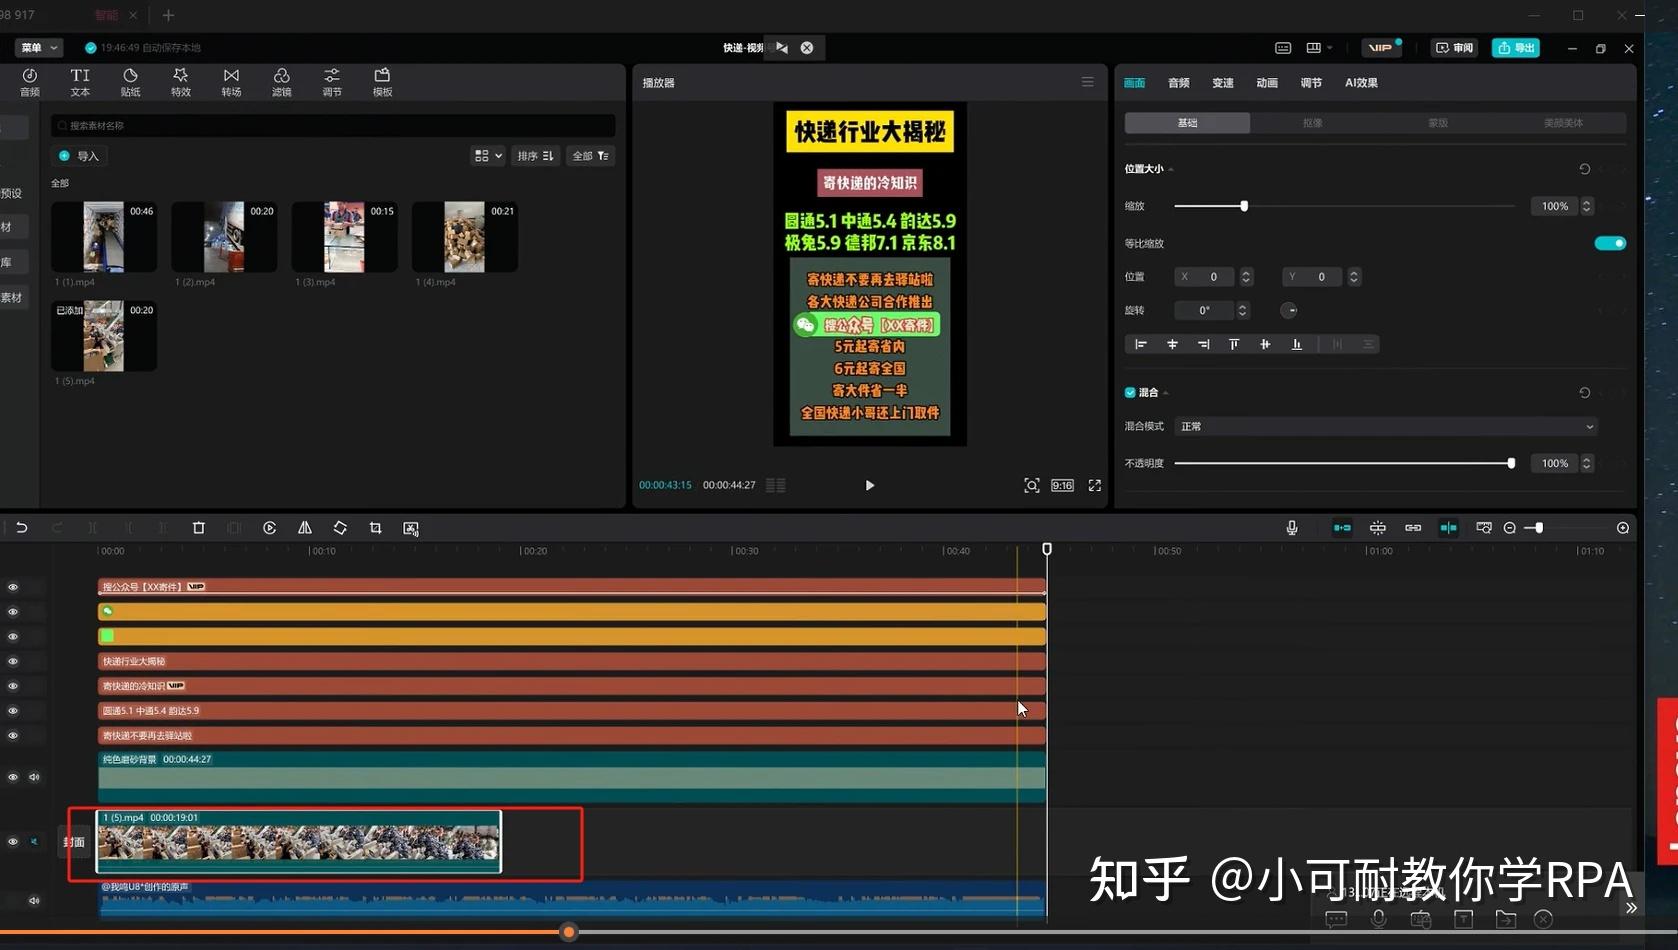Open the 模板 templates panel
1678x950 pixels.
[382, 82]
